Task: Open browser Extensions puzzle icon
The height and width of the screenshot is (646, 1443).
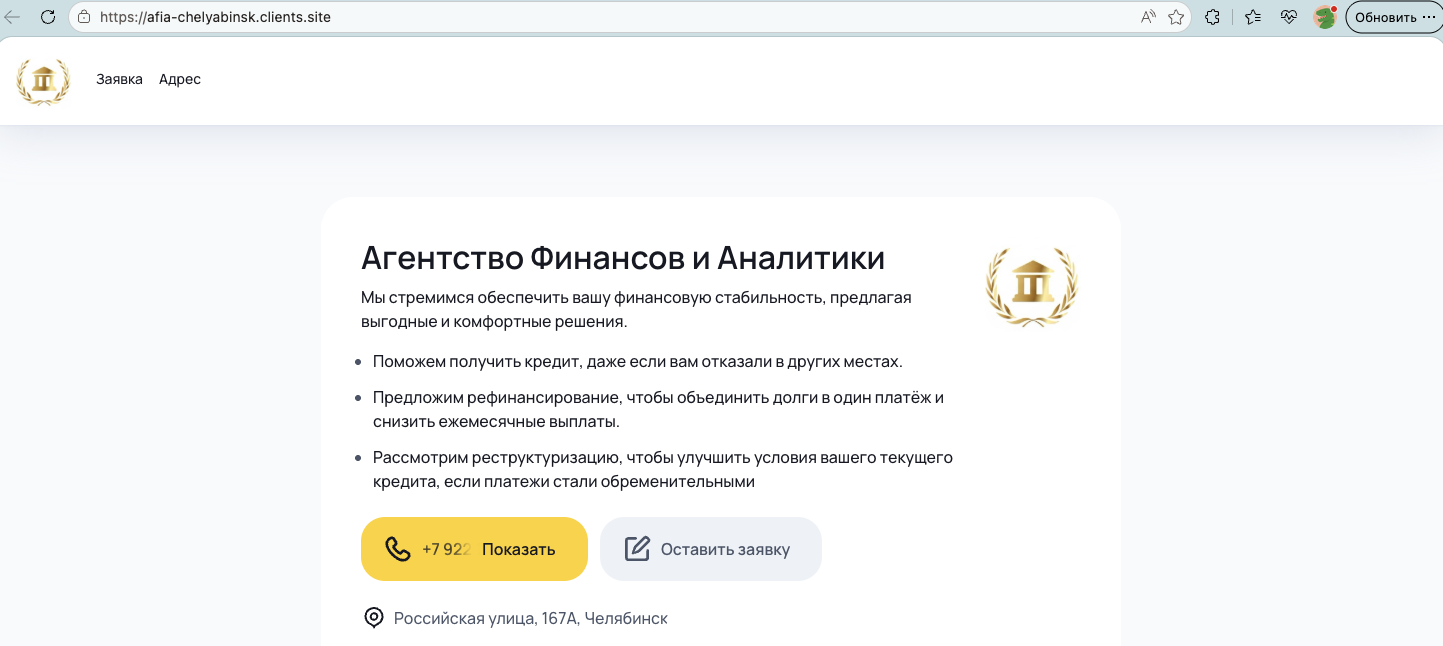Action: (1212, 17)
